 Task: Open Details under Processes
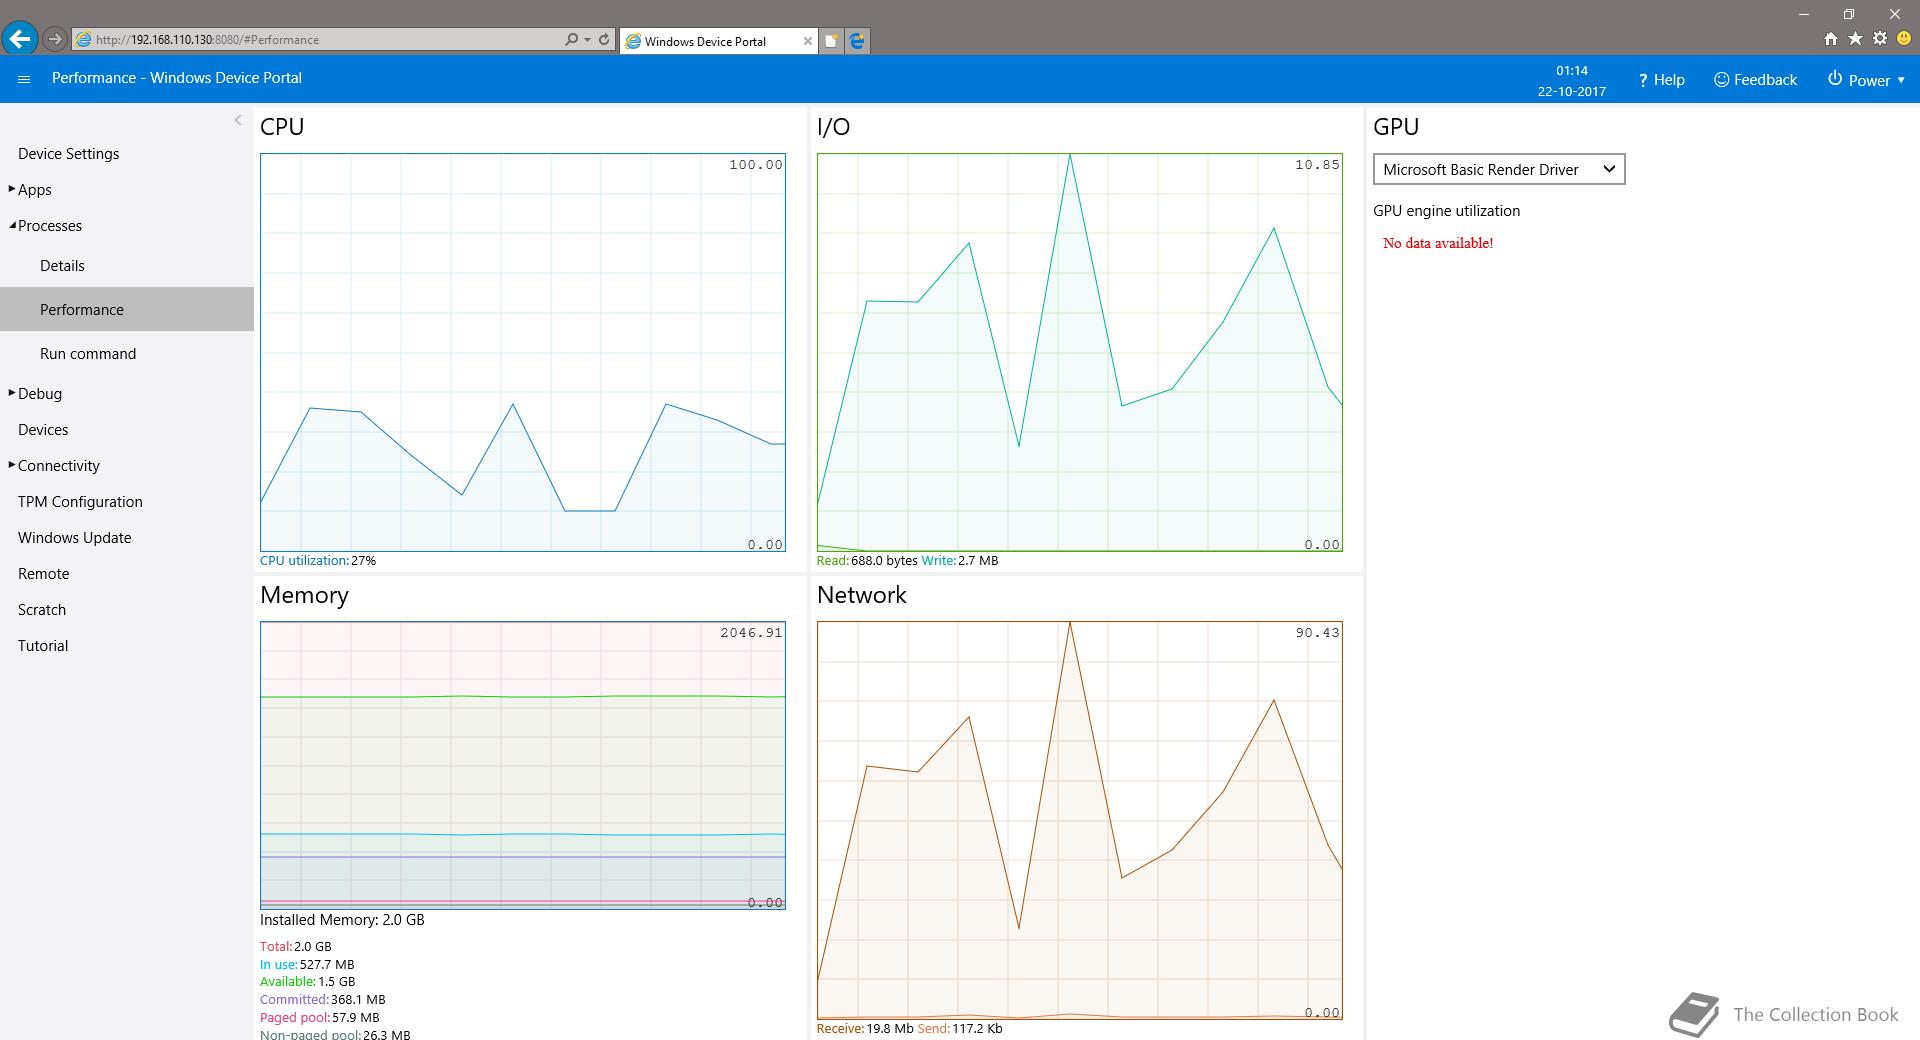tap(62, 265)
